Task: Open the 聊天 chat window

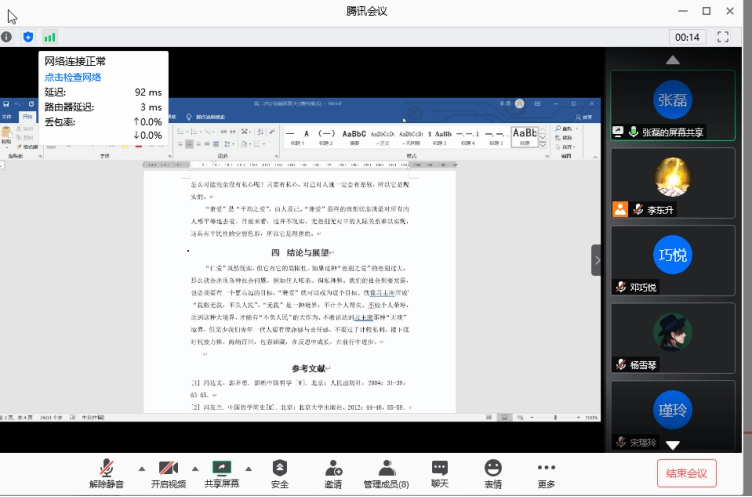Action: [x=440, y=473]
